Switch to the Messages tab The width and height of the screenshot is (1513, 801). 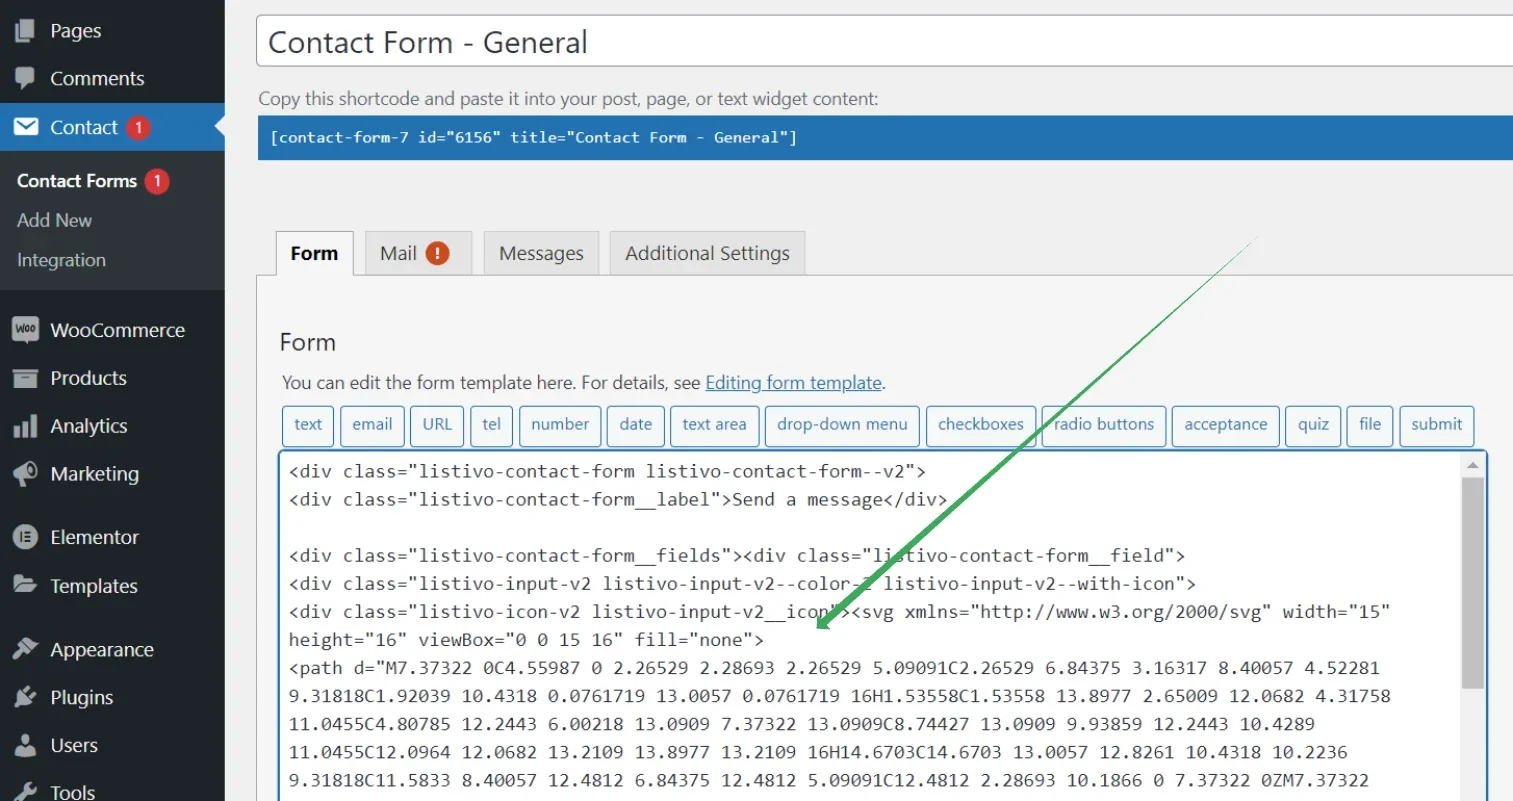pos(541,254)
